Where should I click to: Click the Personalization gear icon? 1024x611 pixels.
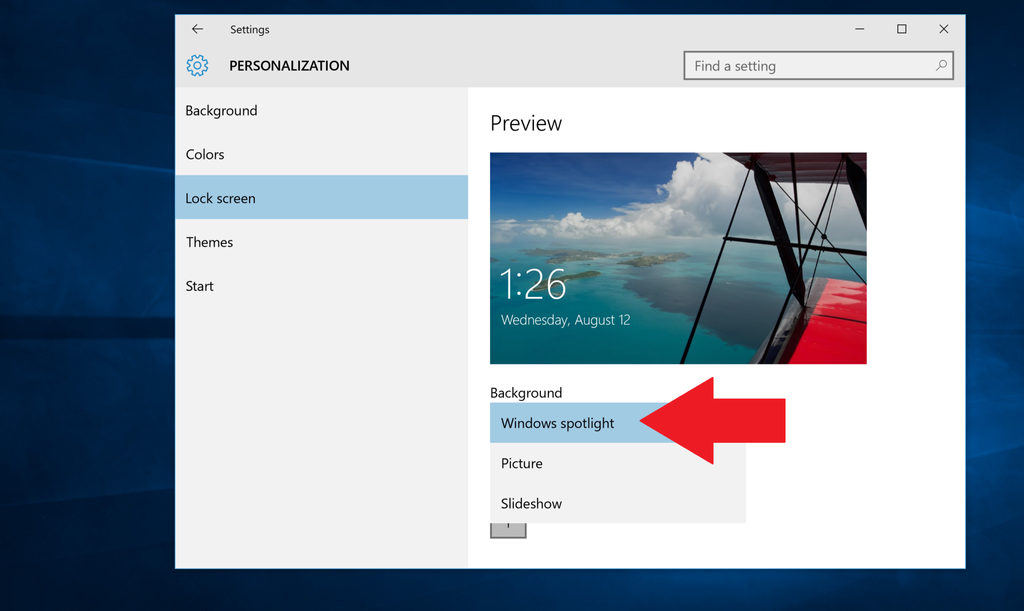(197, 65)
